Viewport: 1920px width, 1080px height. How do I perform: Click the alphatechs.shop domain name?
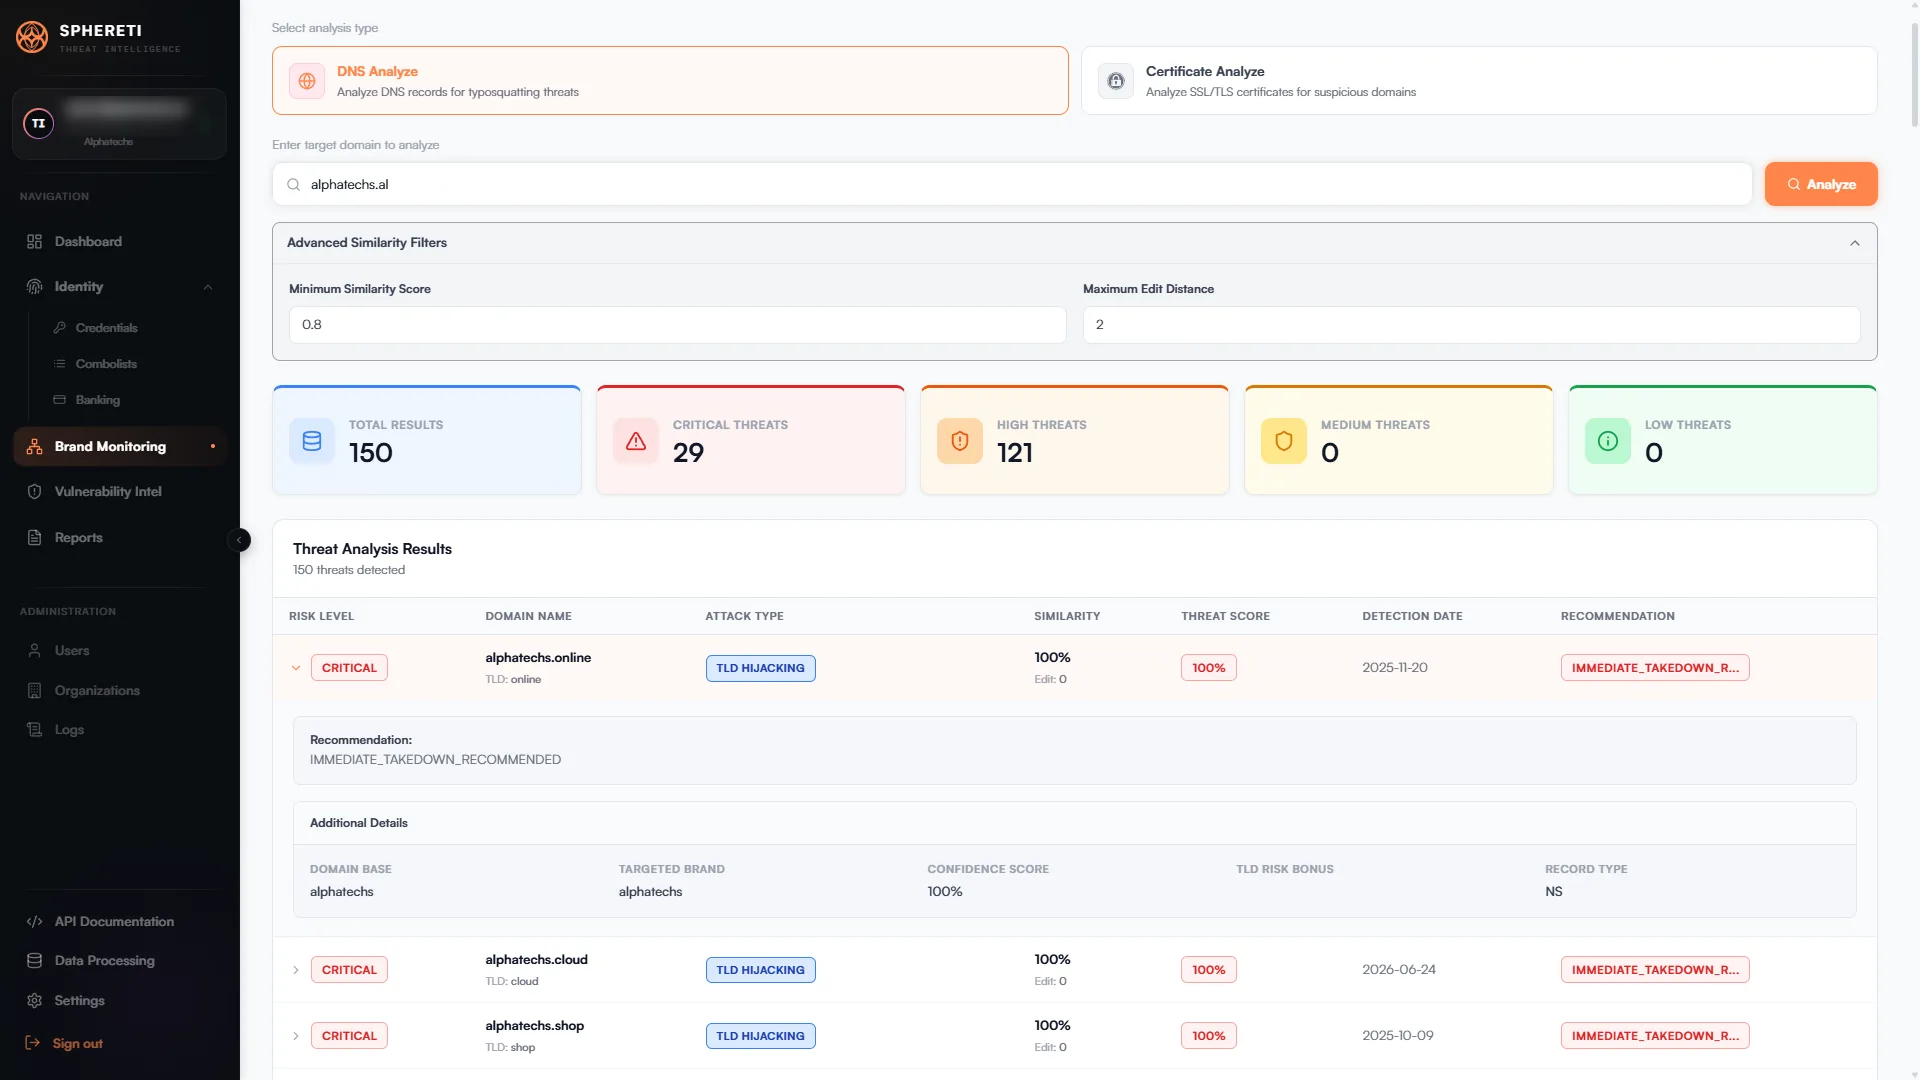click(x=534, y=1026)
